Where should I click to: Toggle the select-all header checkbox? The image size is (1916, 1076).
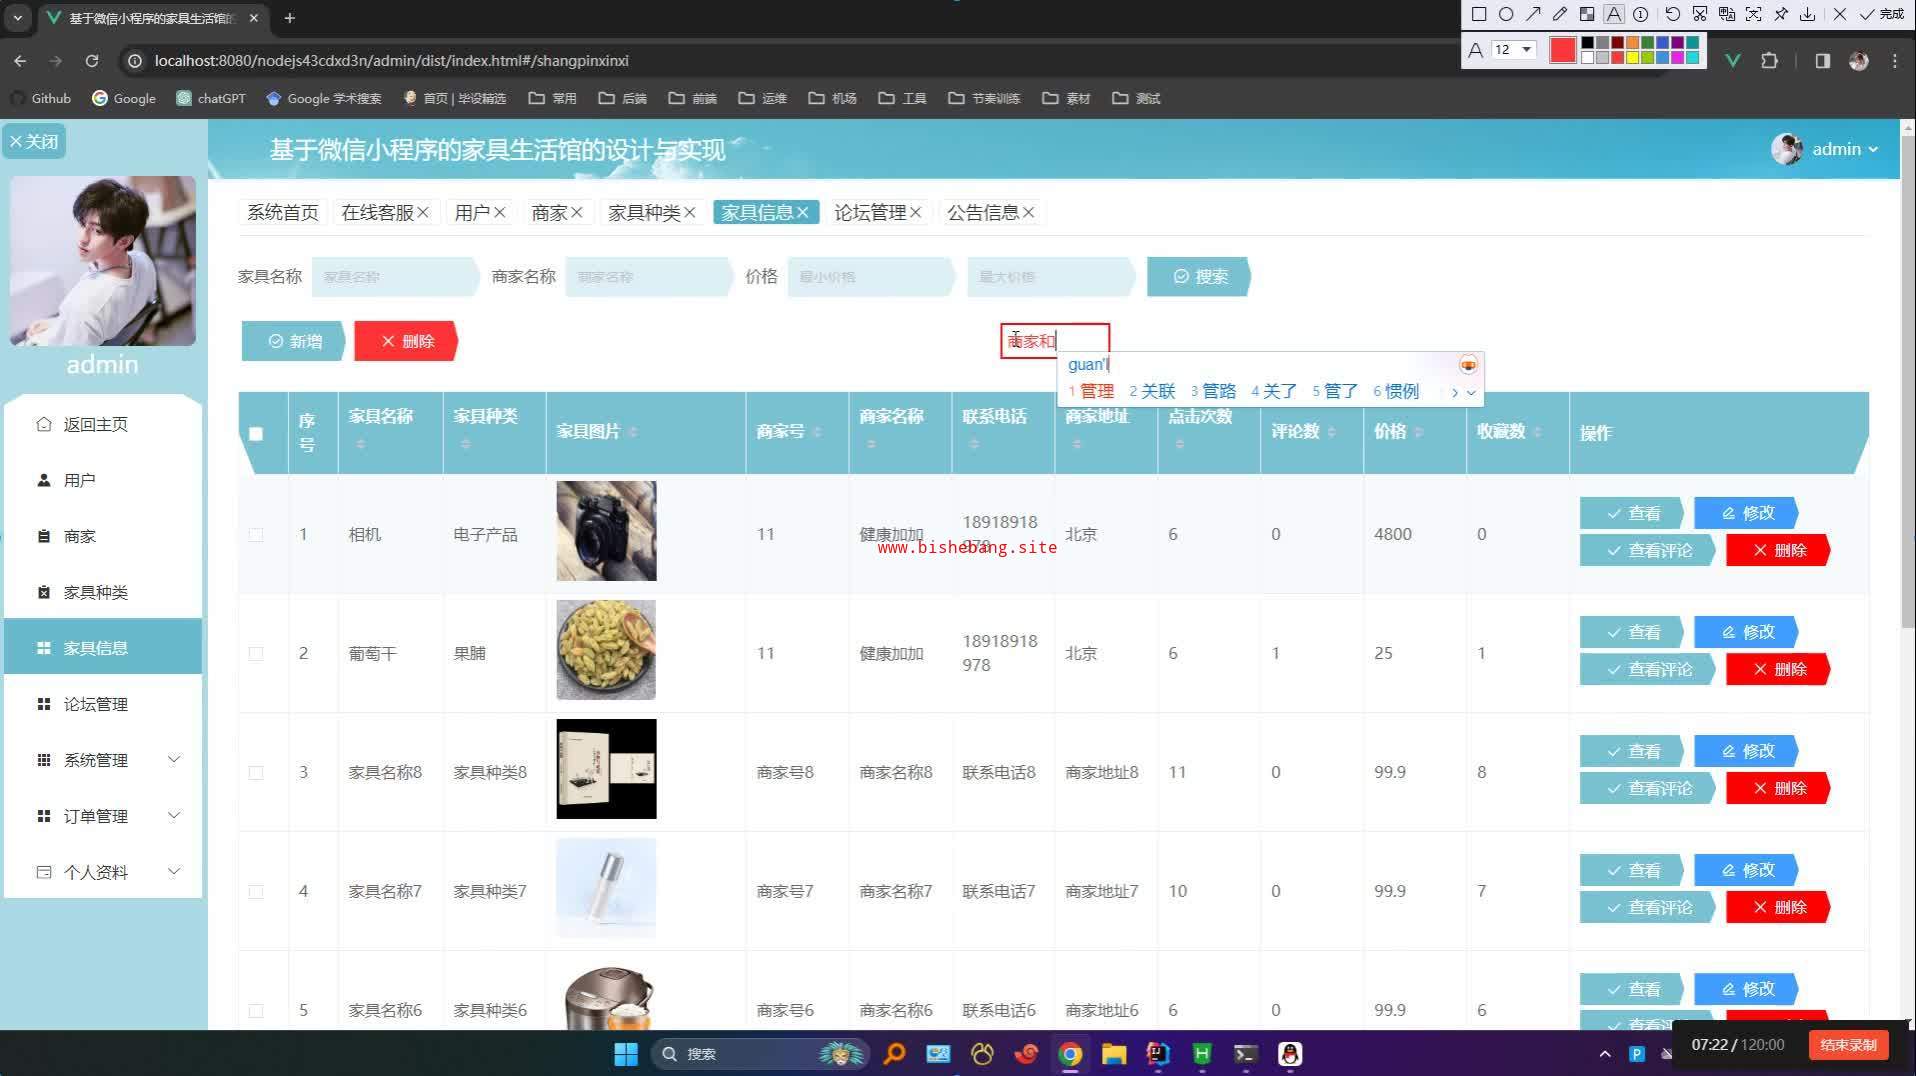tap(256, 434)
